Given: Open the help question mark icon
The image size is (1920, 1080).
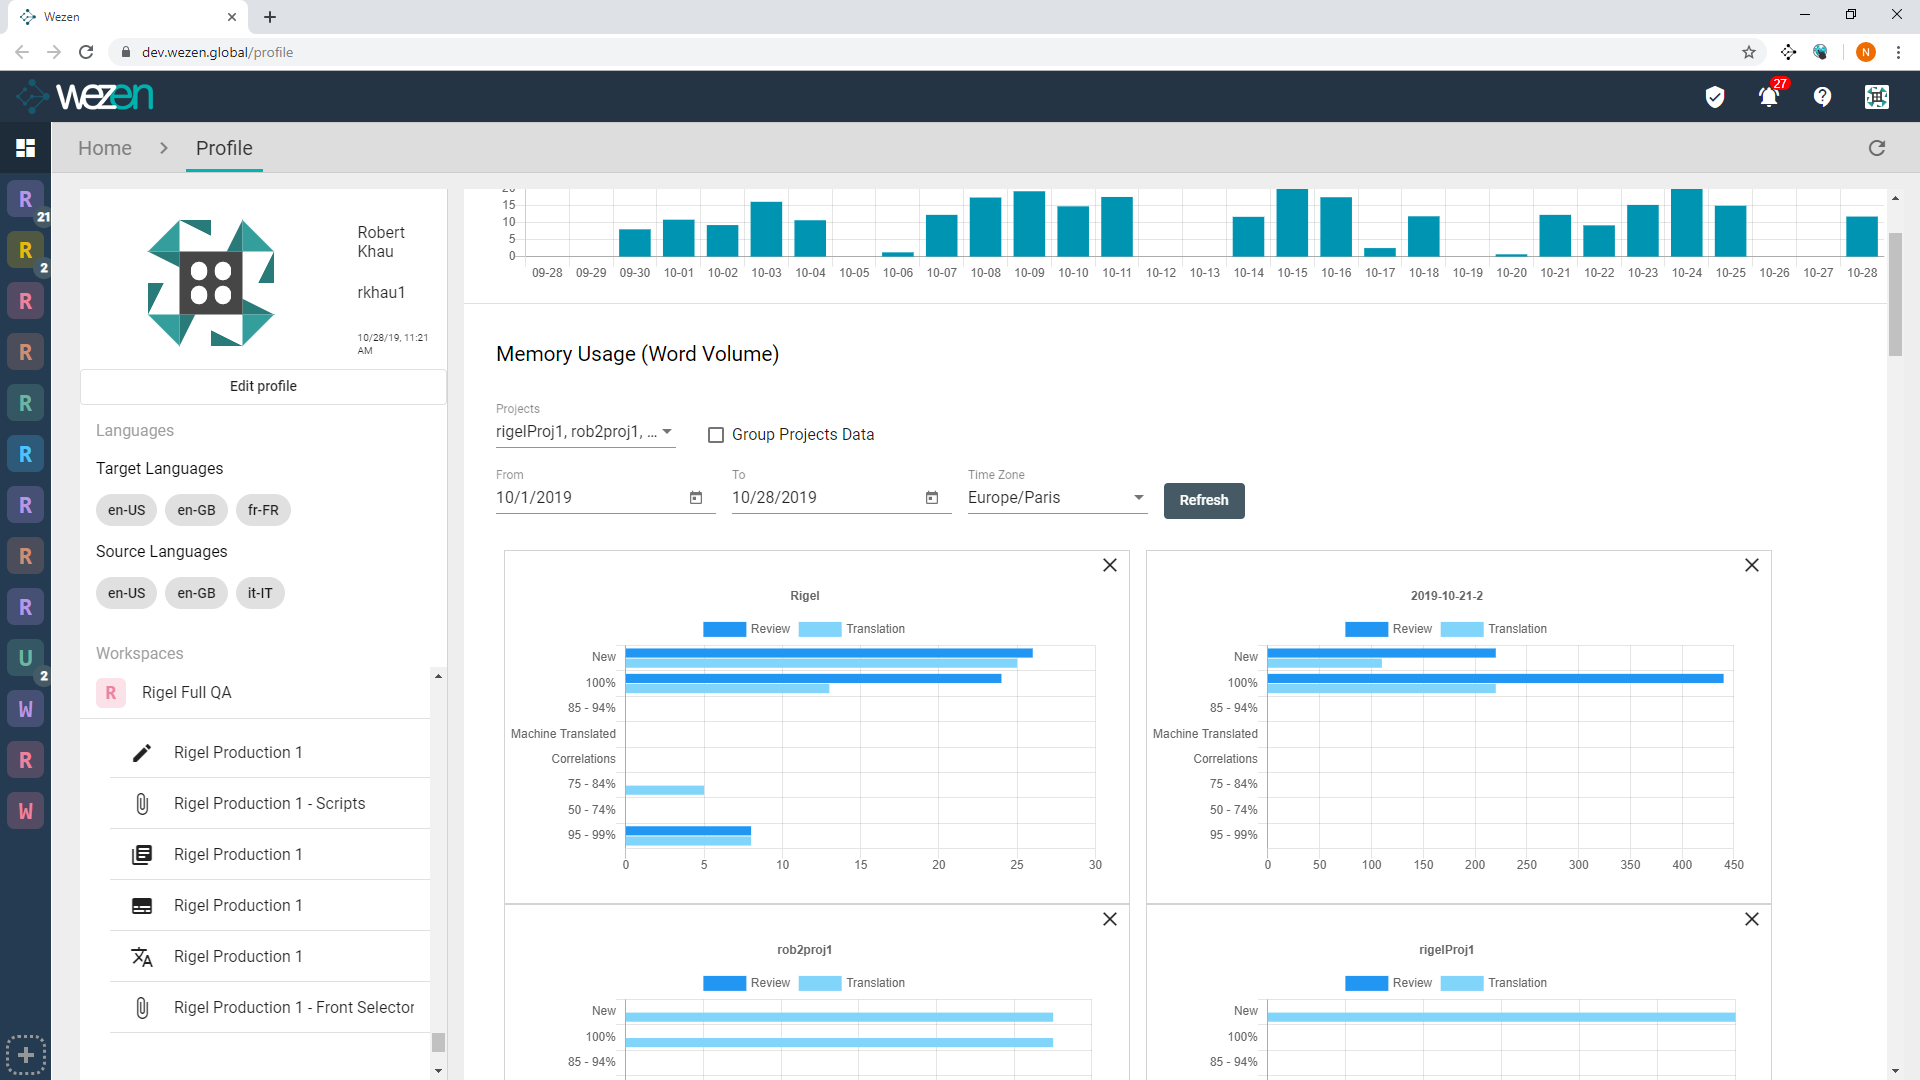Looking at the screenshot, I should (x=1822, y=97).
